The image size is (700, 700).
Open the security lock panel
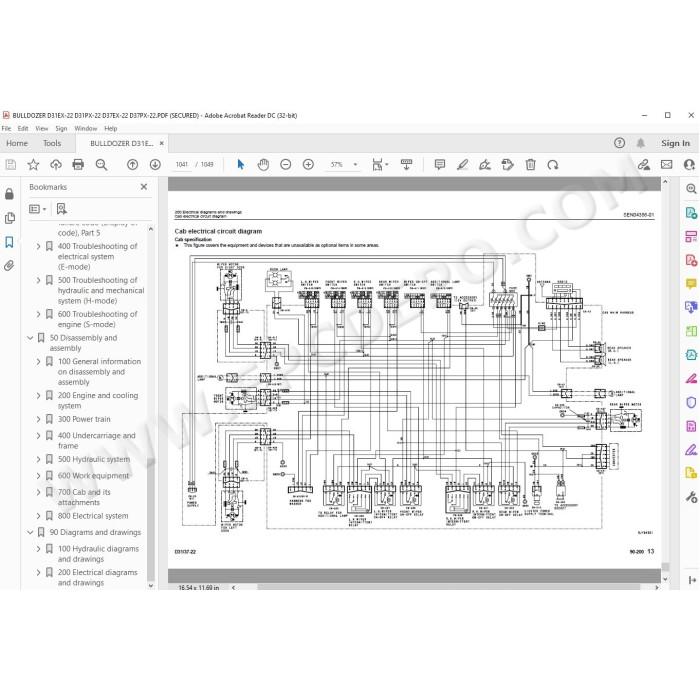point(9,194)
